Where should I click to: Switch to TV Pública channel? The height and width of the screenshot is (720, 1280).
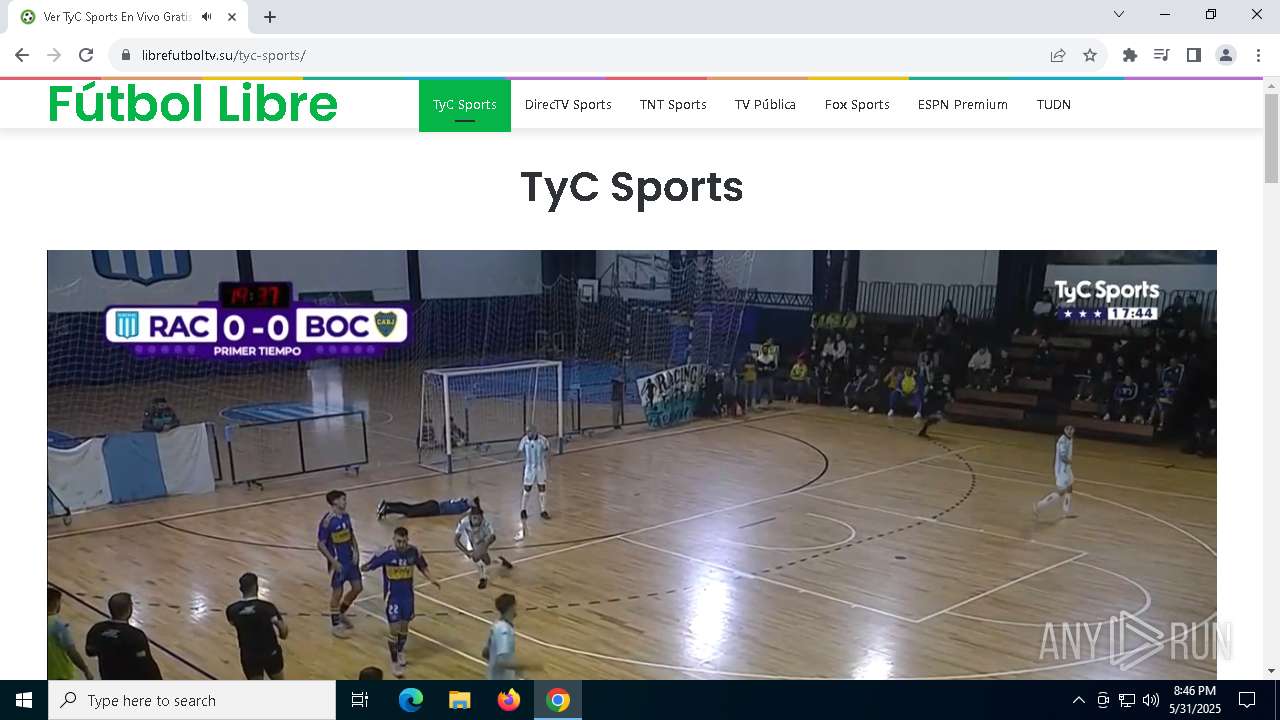point(765,105)
